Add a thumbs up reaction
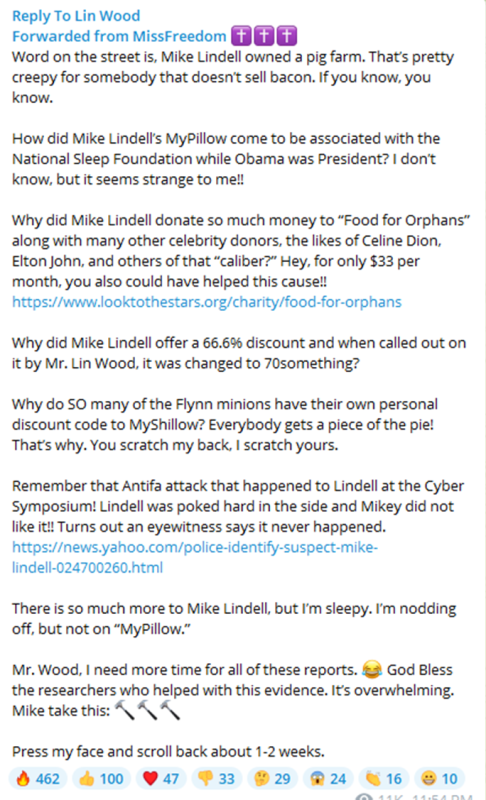The height and width of the screenshot is (800, 486). (101, 779)
